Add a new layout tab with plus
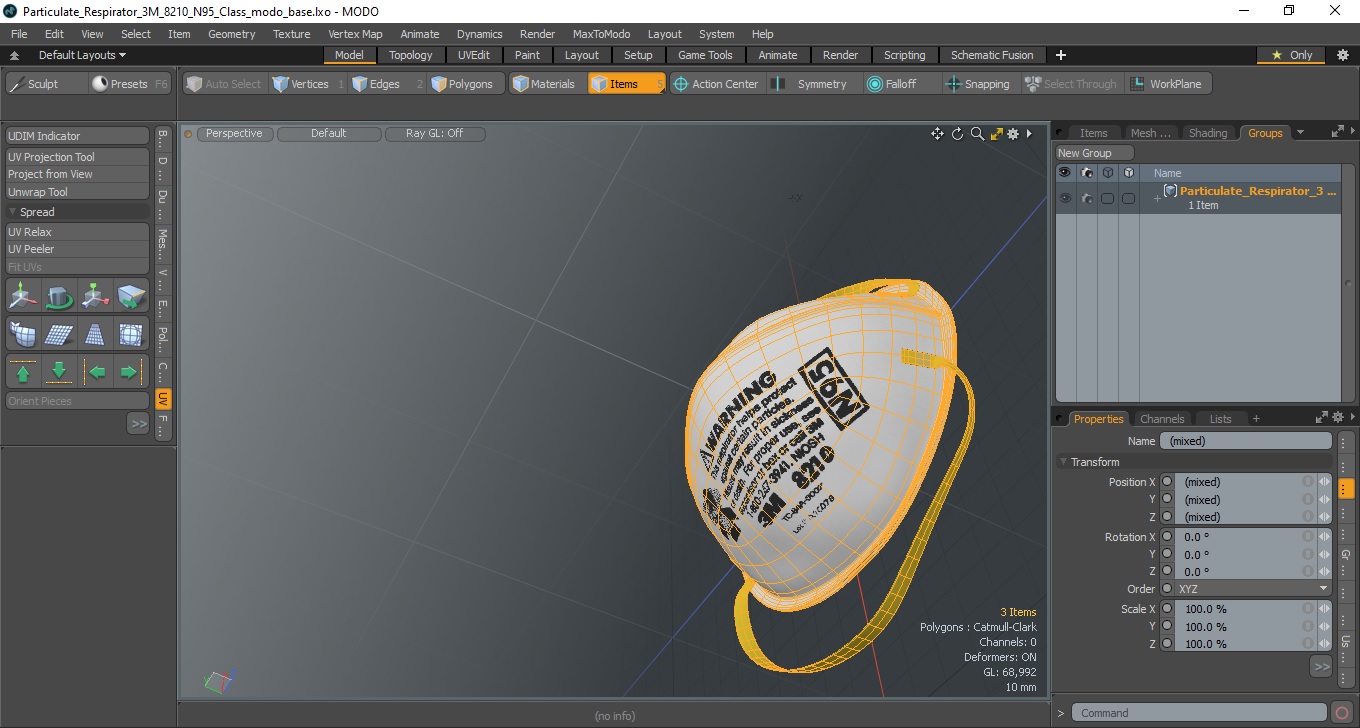This screenshot has width=1360, height=728. pyautogui.click(x=1061, y=55)
